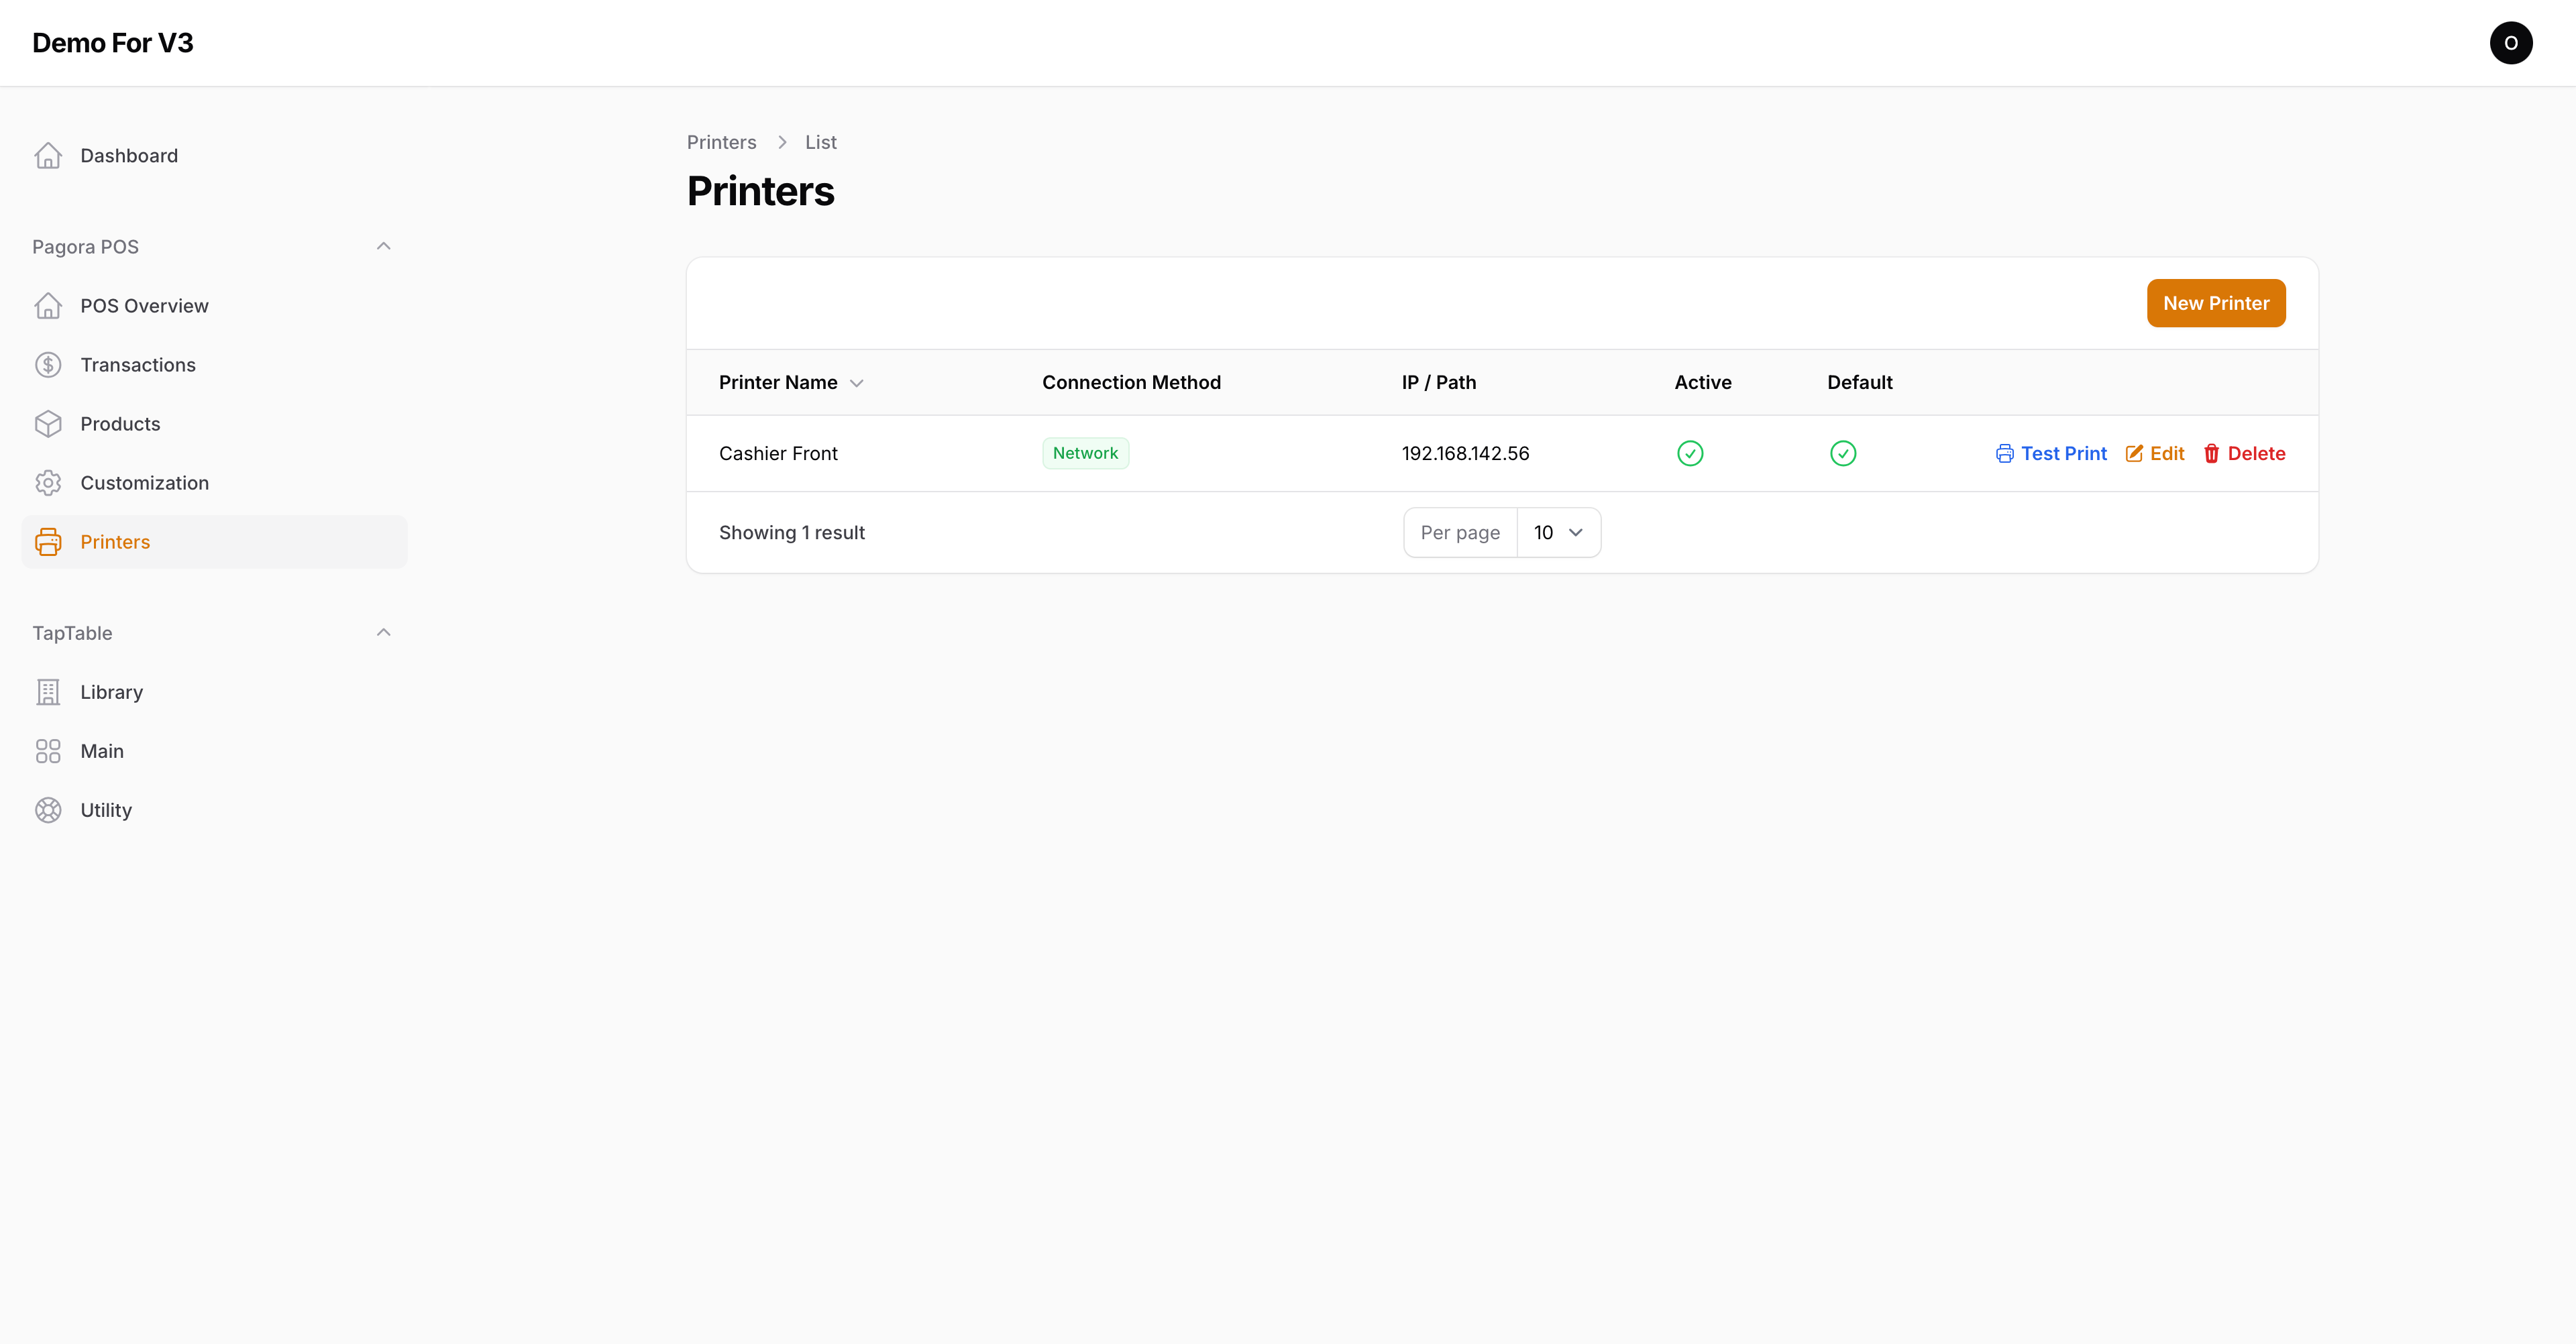Click the Products box icon
The width and height of the screenshot is (2576, 1344).
[48, 423]
